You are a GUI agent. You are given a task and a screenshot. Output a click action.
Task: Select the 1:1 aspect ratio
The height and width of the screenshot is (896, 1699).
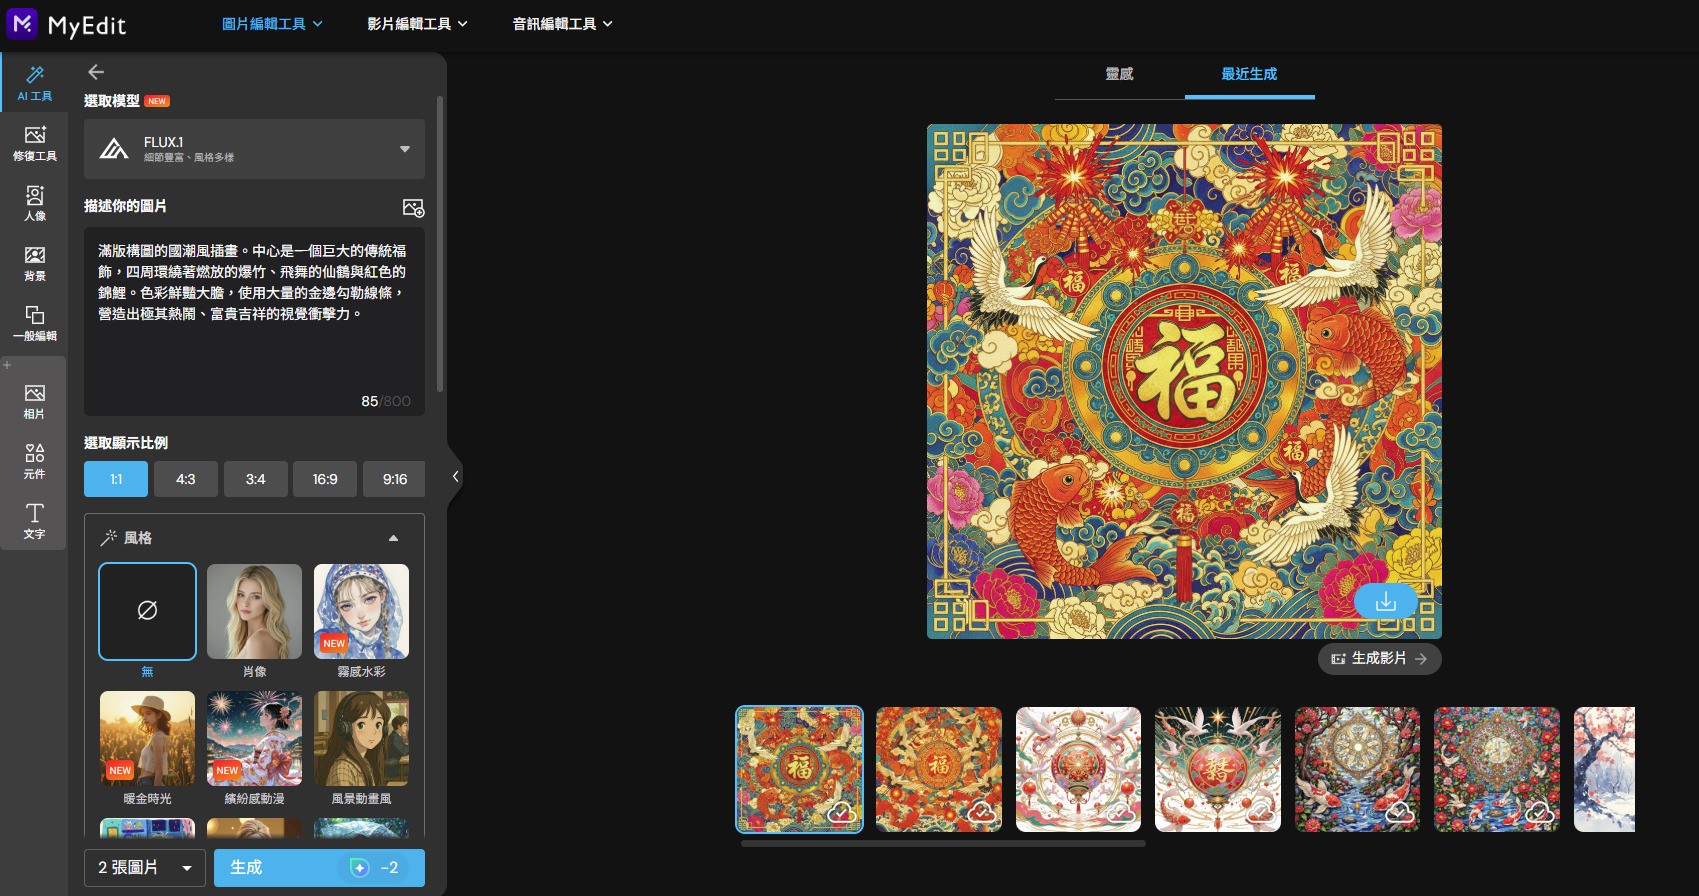pos(116,479)
